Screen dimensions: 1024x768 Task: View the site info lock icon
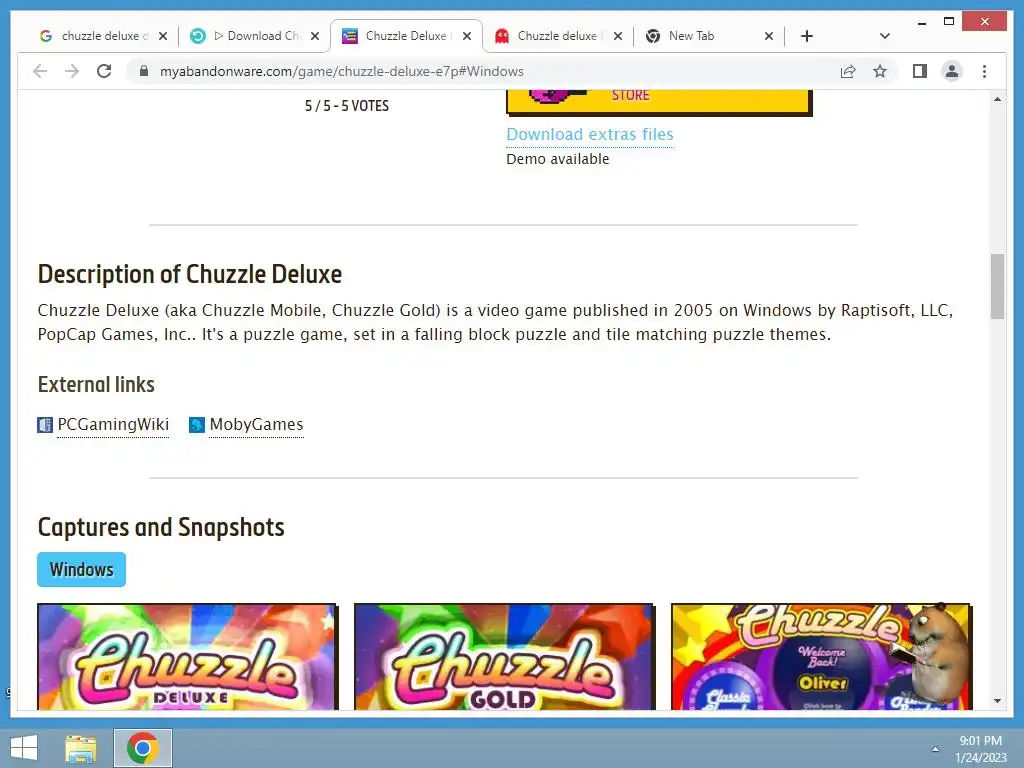pos(144,71)
